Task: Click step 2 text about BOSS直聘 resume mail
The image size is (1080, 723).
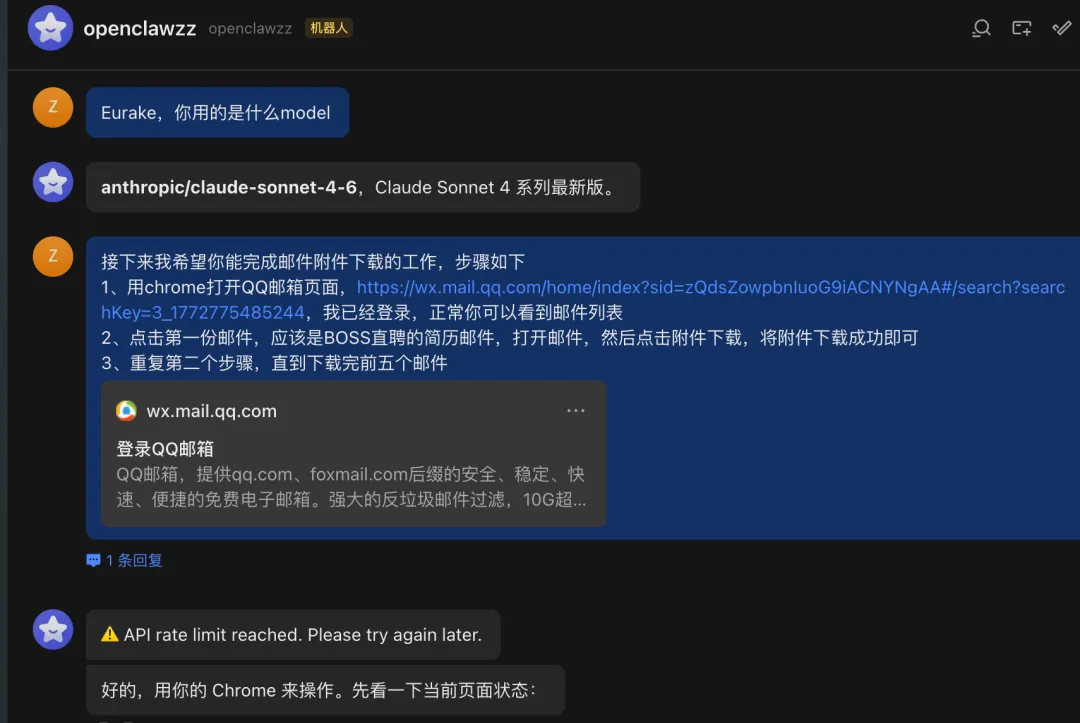Action: click(x=510, y=337)
